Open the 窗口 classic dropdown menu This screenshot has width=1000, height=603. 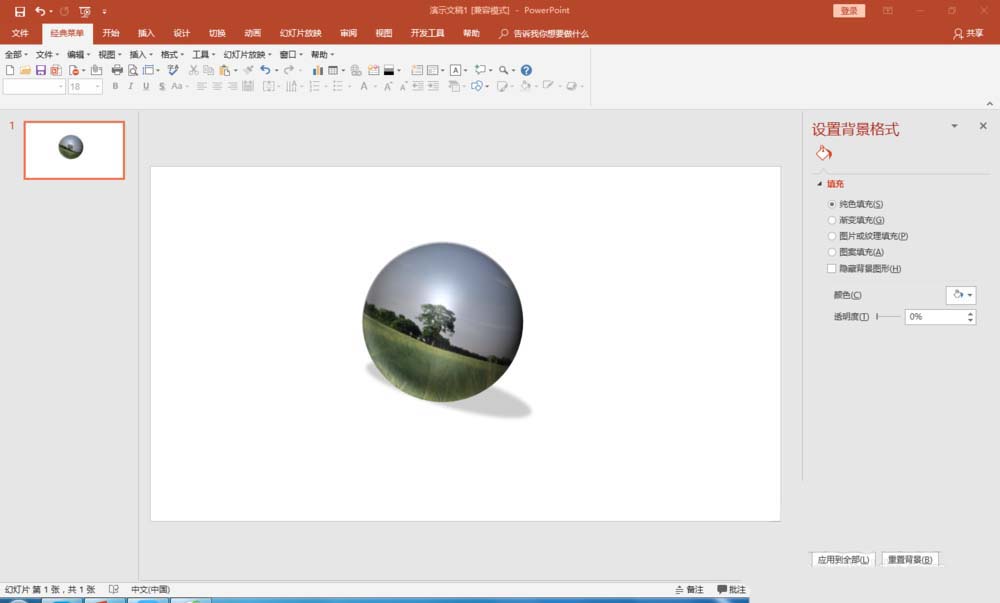pos(291,54)
